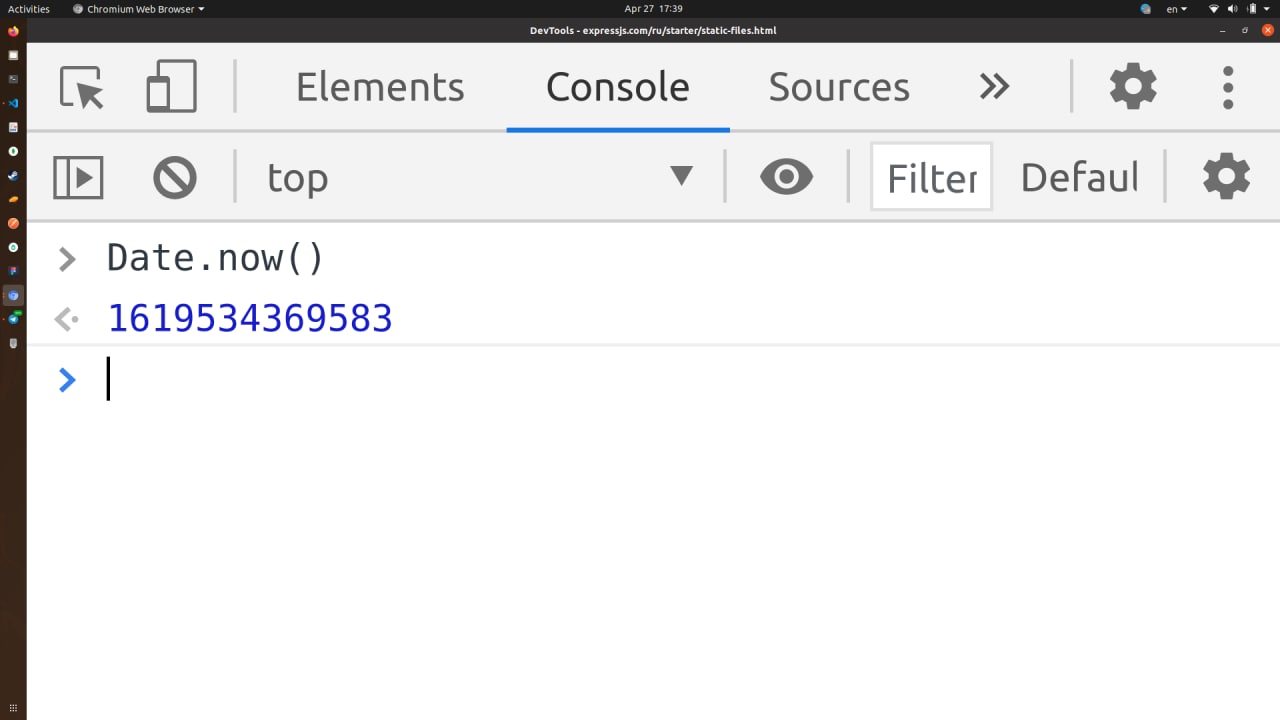Open the Activities overview
The height and width of the screenshot is (720, 1280).
tap(29, 9)
